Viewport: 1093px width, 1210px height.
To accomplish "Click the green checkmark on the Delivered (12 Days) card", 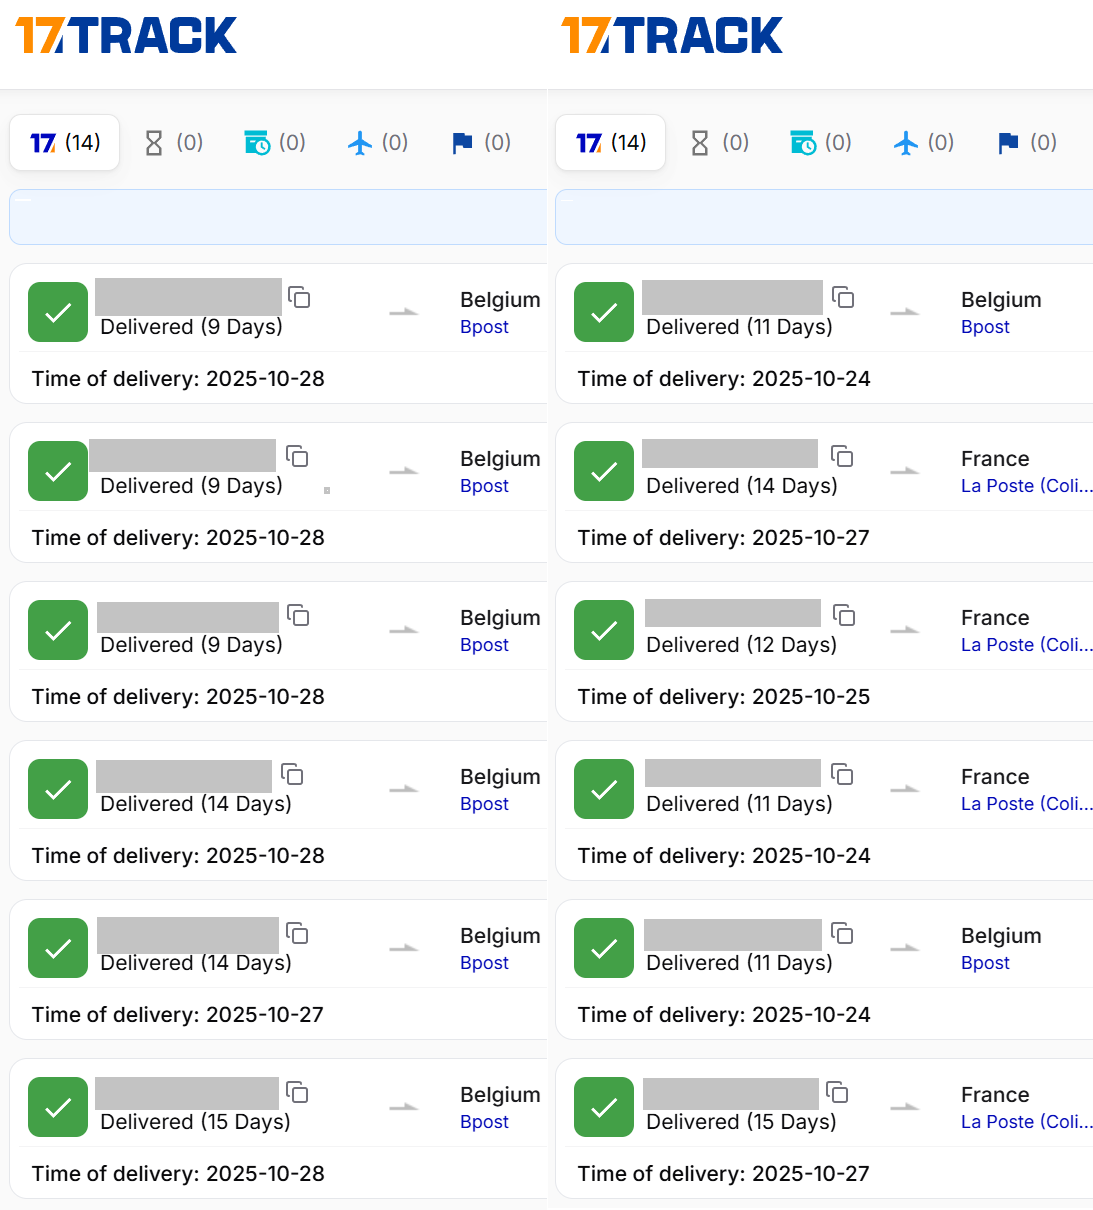I will pos(604,630).
